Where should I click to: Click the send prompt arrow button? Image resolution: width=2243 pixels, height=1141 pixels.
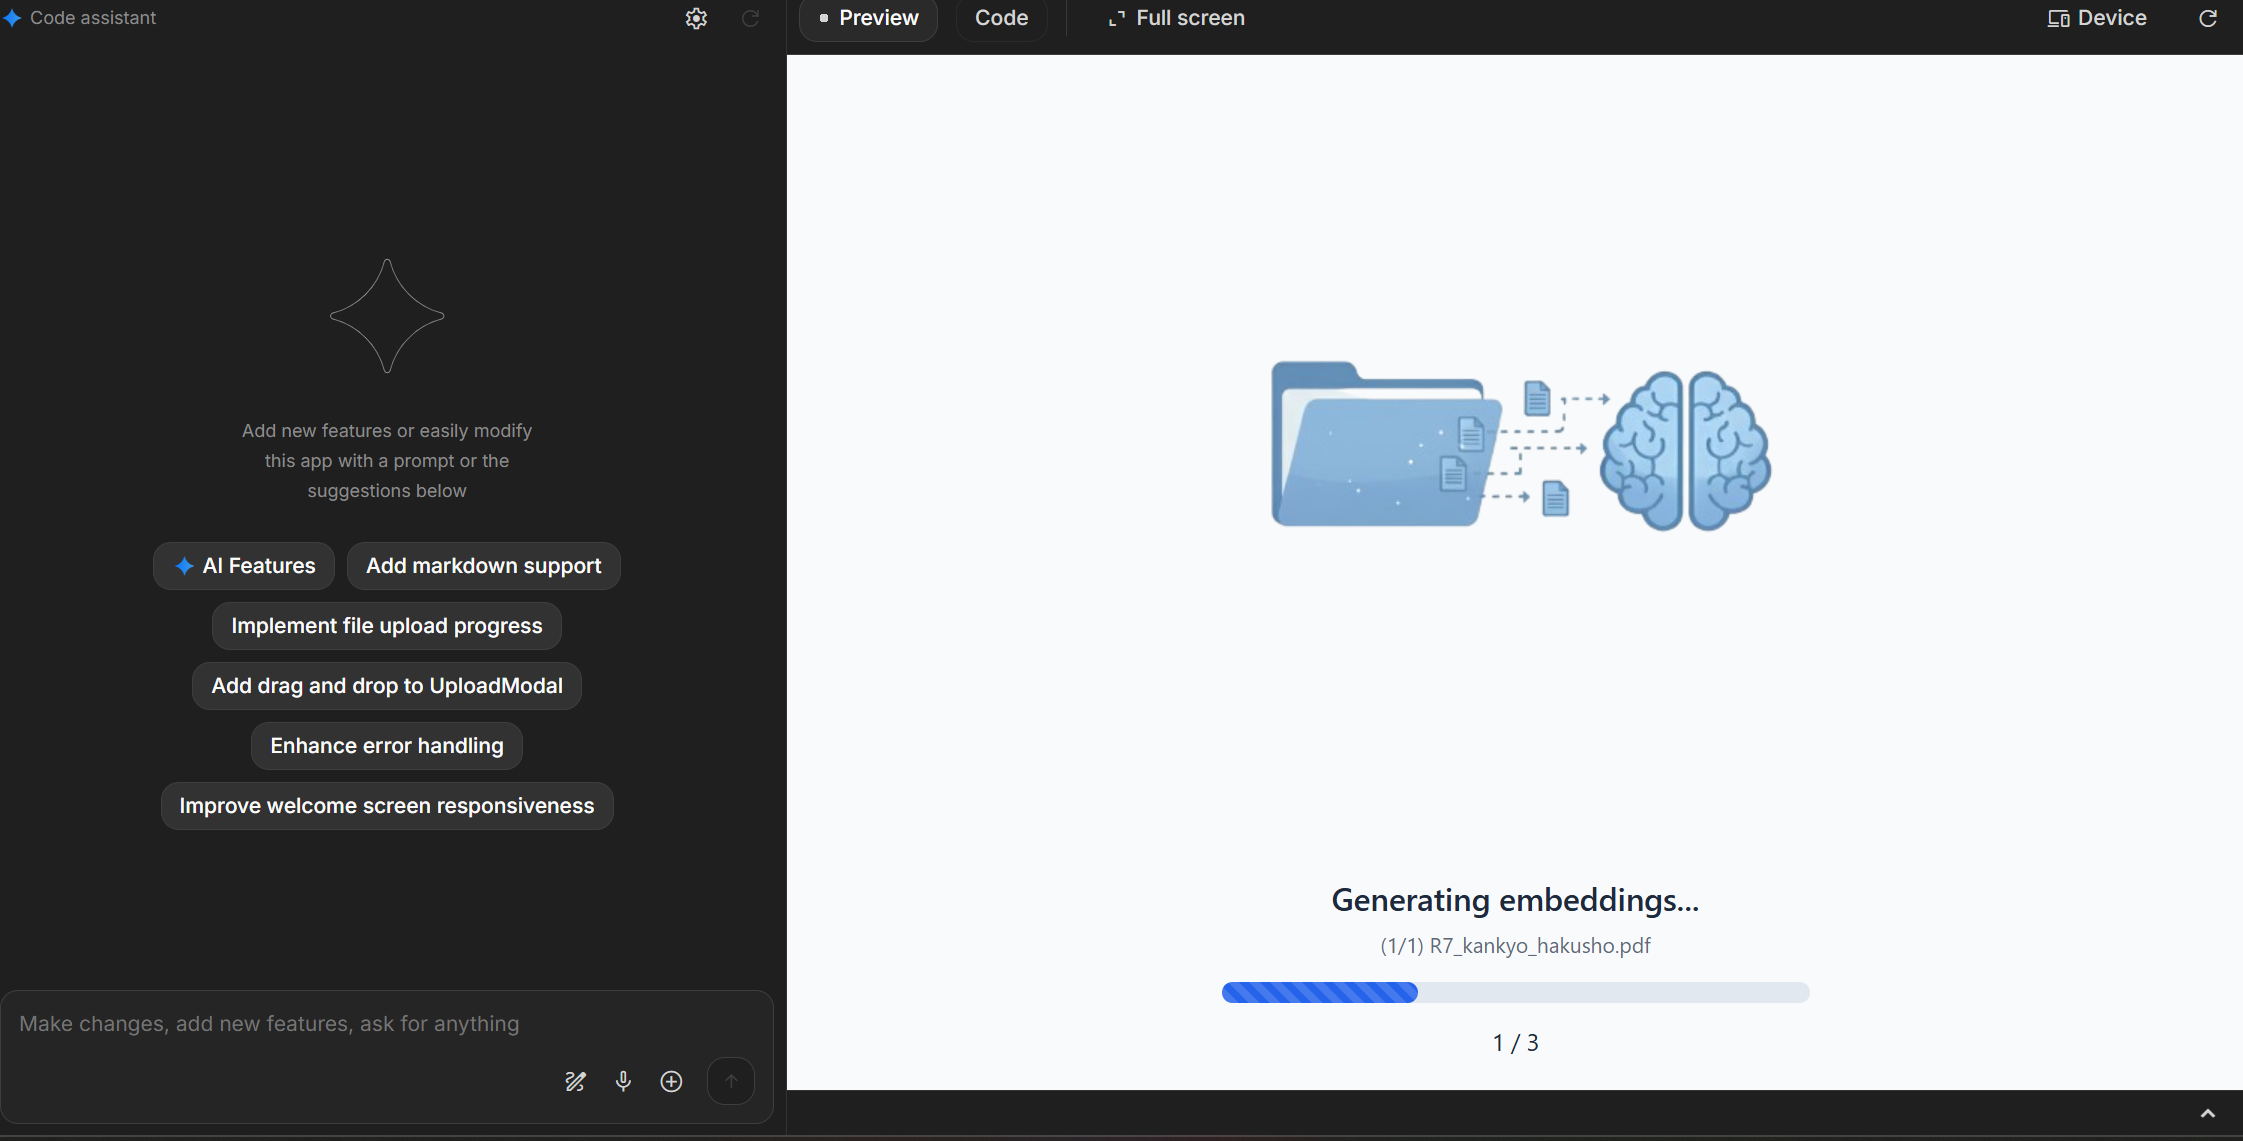(731, 1081)
